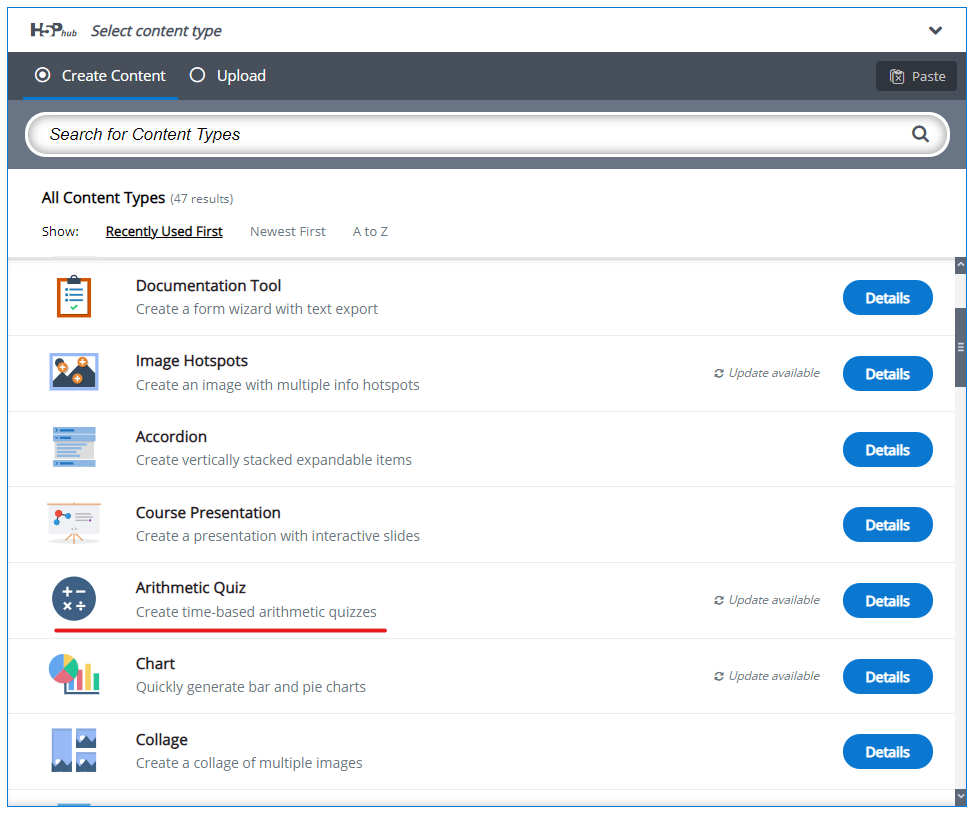Click the Collage content type icon
The image size is (975, 814).
pyautogui.click(x=73, y=750)
